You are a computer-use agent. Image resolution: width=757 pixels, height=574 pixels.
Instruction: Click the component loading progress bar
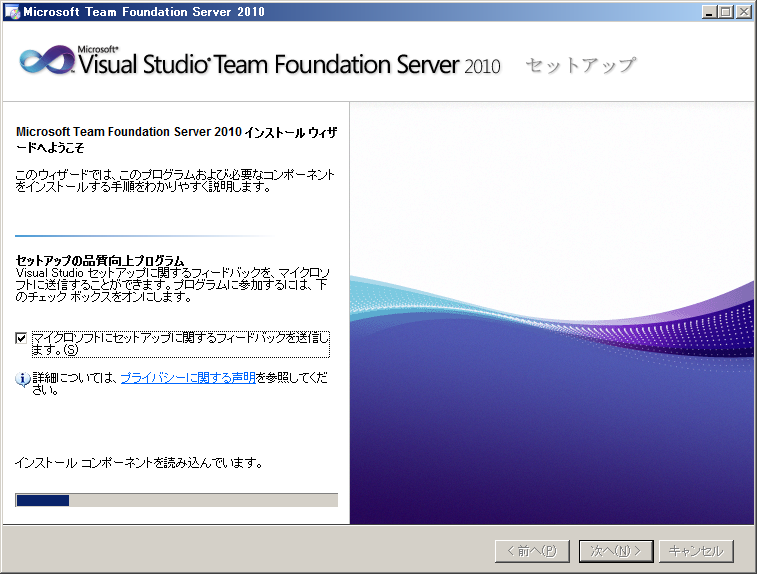click(x=176, y=500)
